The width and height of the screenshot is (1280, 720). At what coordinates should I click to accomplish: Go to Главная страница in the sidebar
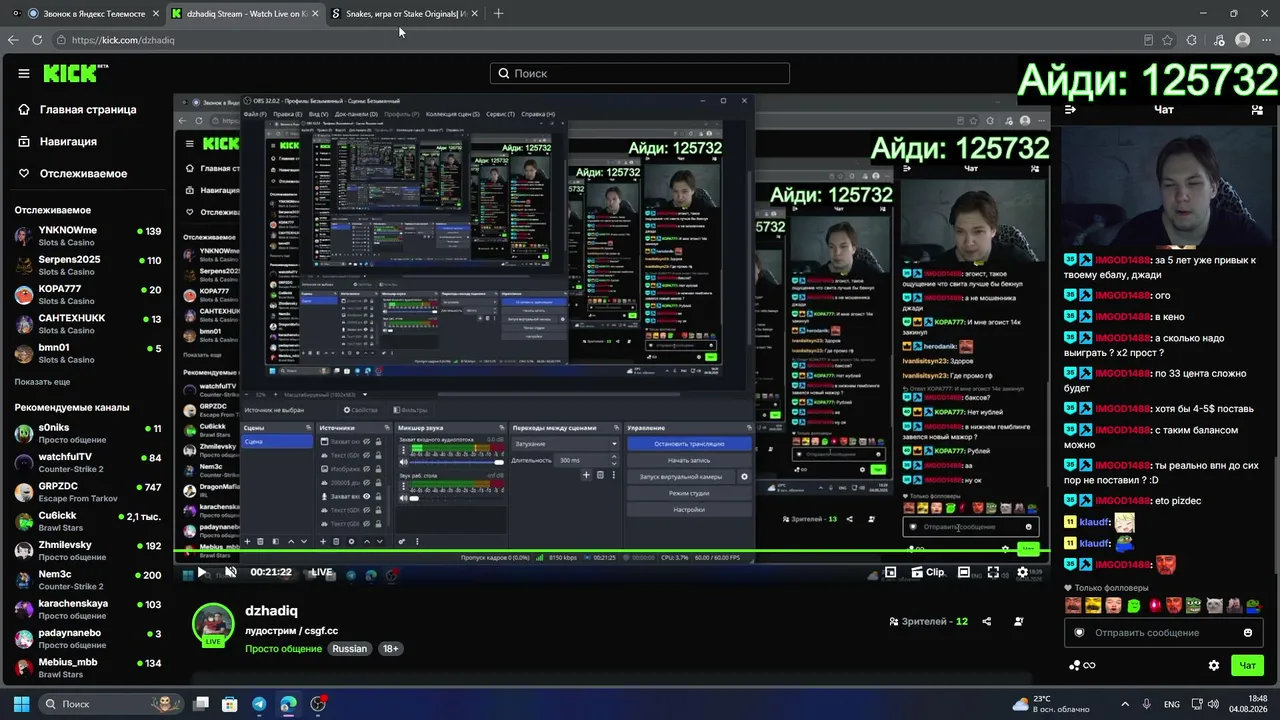[78, 110]
